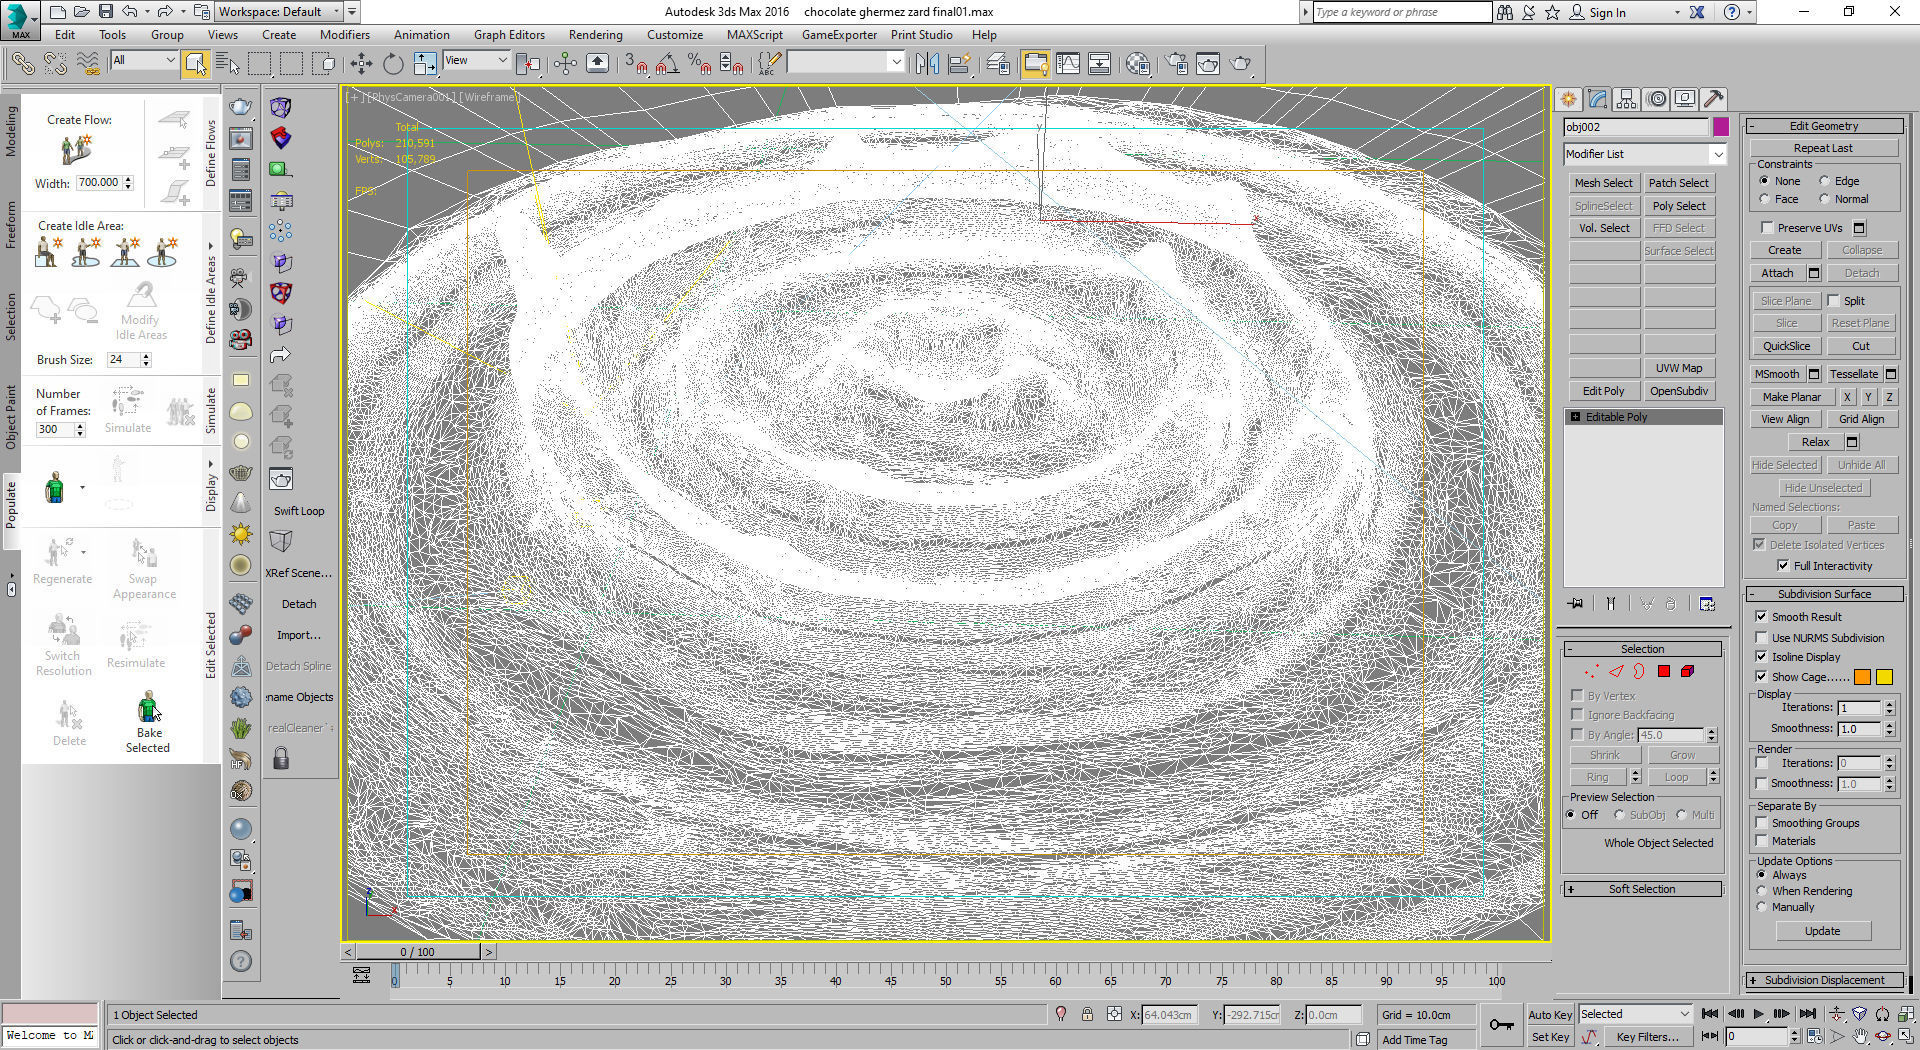This screenshot has width=1920, height=1050.
Task: Click the Undo arrow in title bar
Action: coord(130,12)
